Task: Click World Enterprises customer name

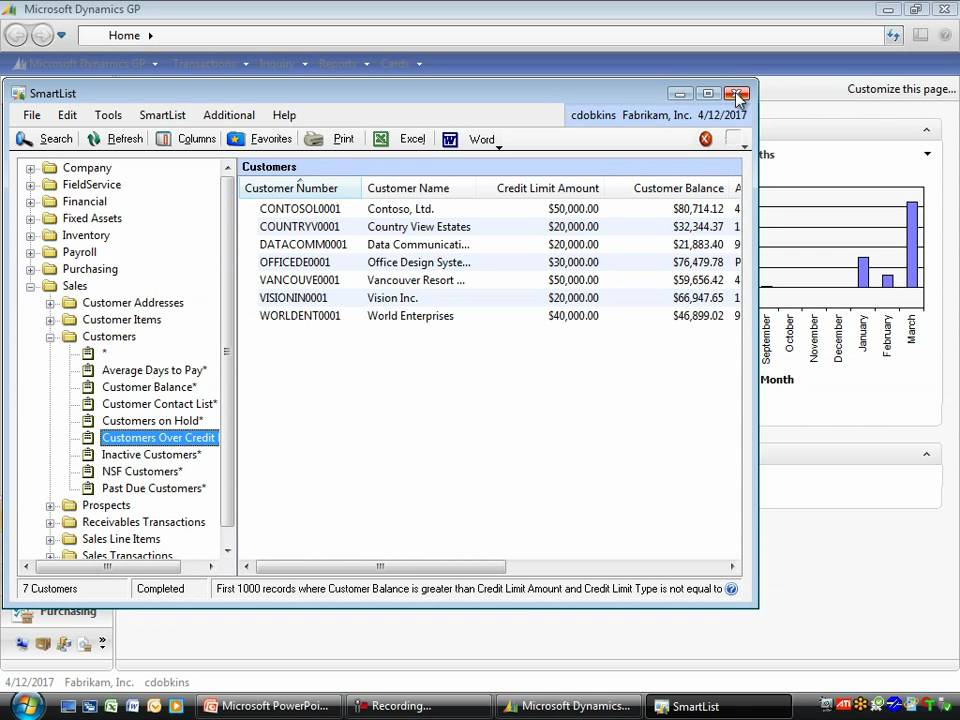Action: (410, 316)
